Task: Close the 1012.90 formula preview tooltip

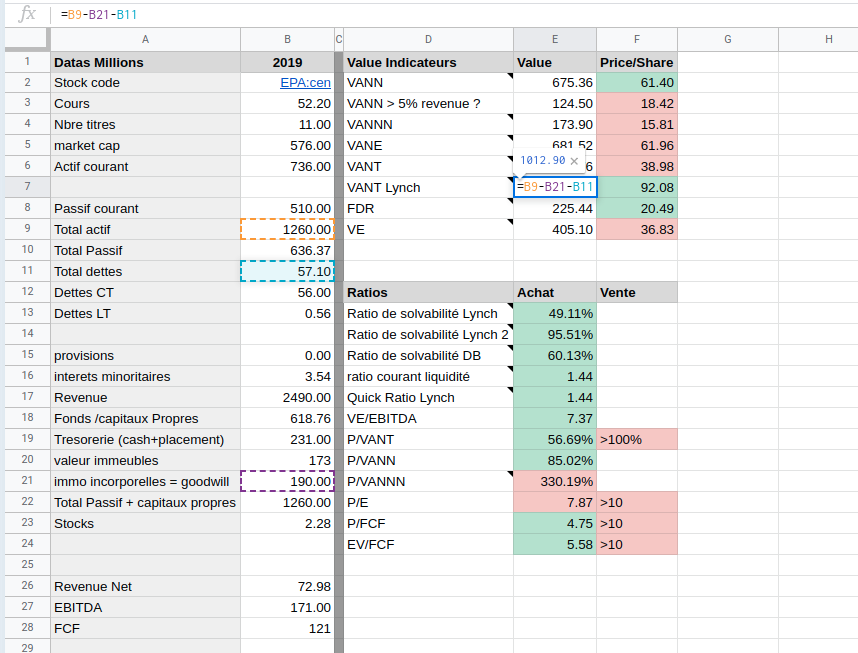Action: (575, 160)
